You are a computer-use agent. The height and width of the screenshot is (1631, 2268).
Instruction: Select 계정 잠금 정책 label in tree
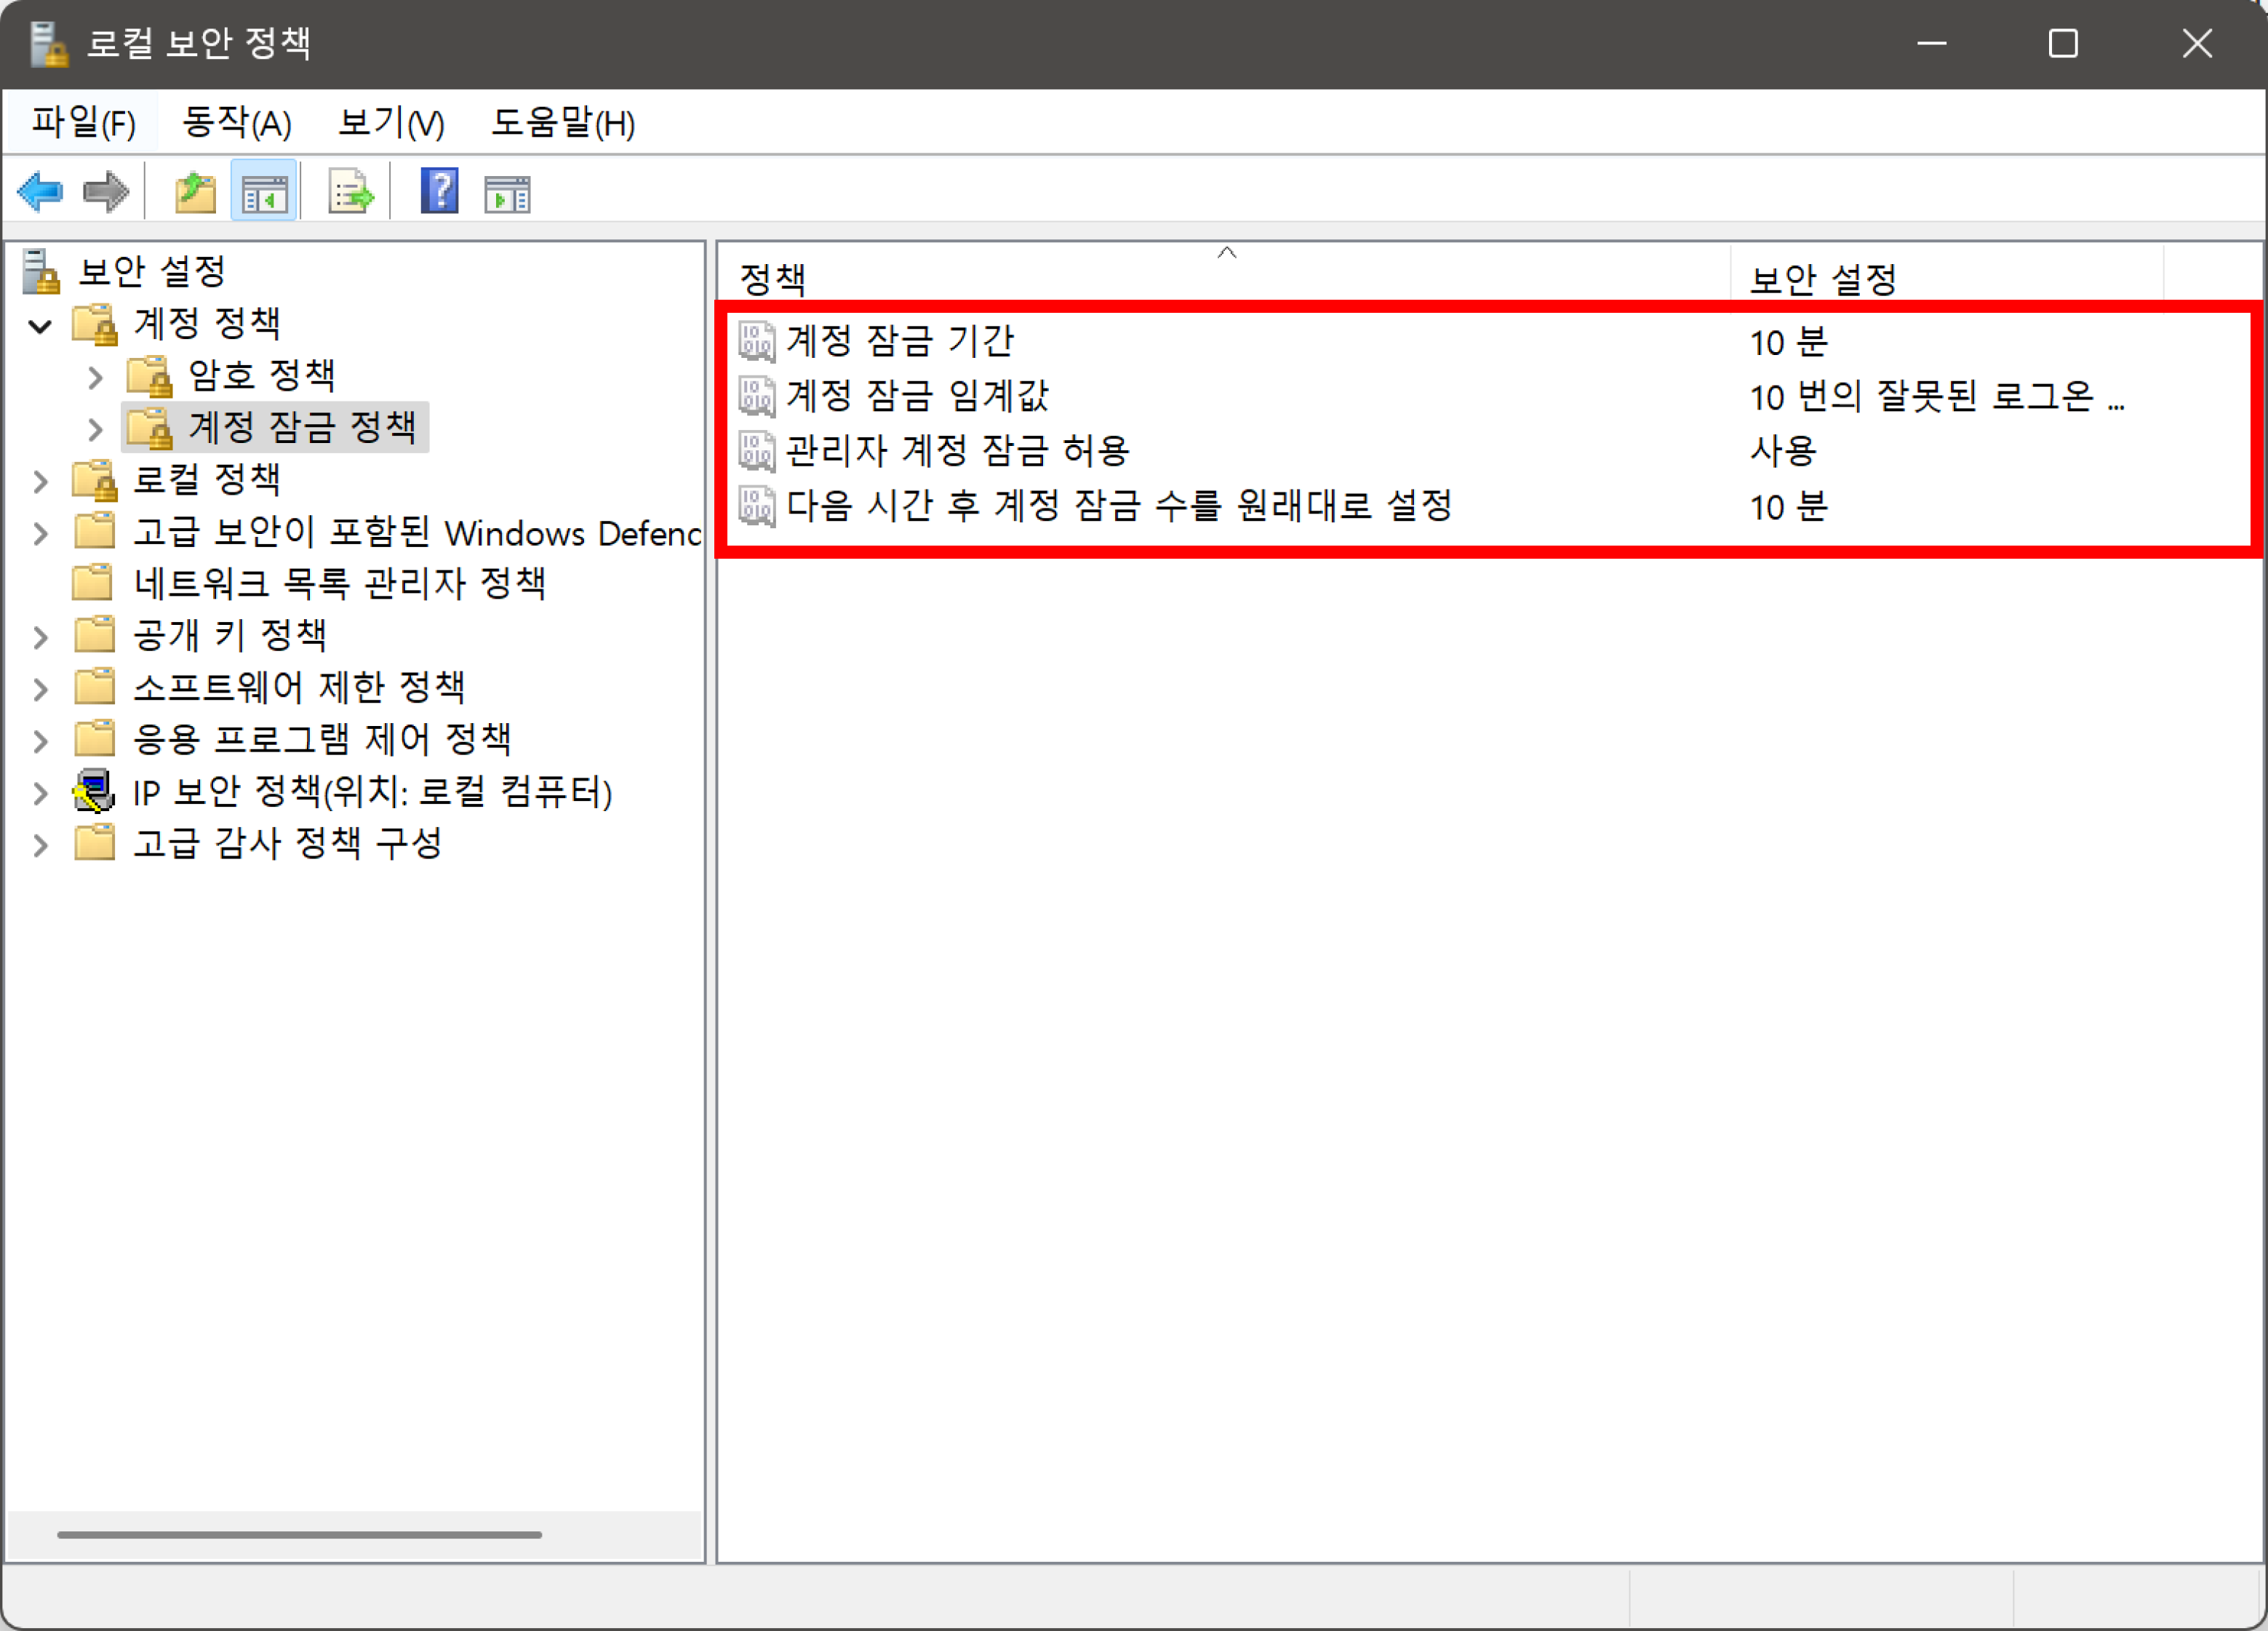(302, 428)
